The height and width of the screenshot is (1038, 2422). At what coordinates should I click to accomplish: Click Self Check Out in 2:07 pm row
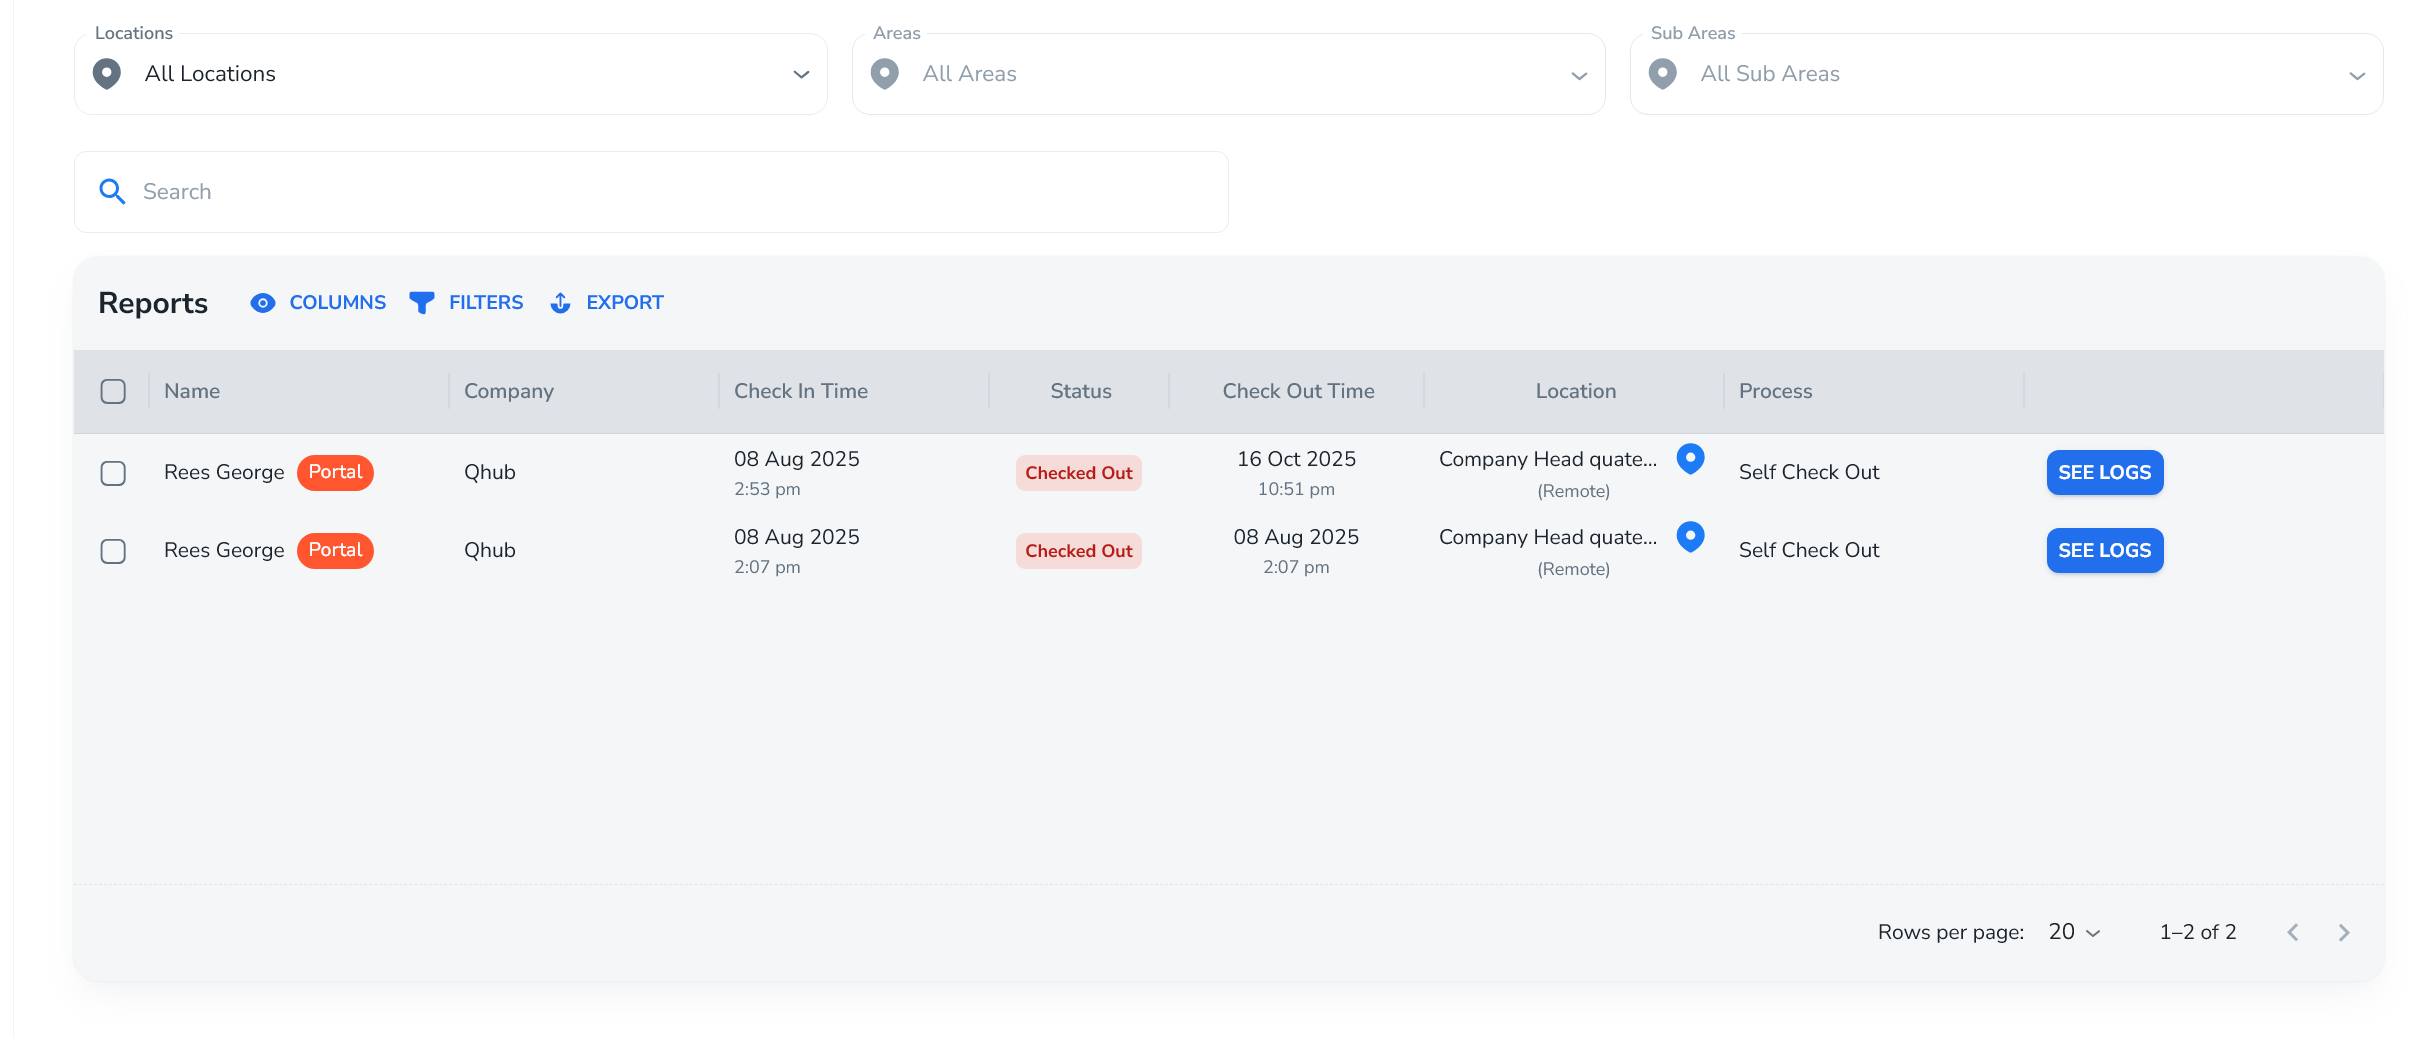coord(1809,550)
